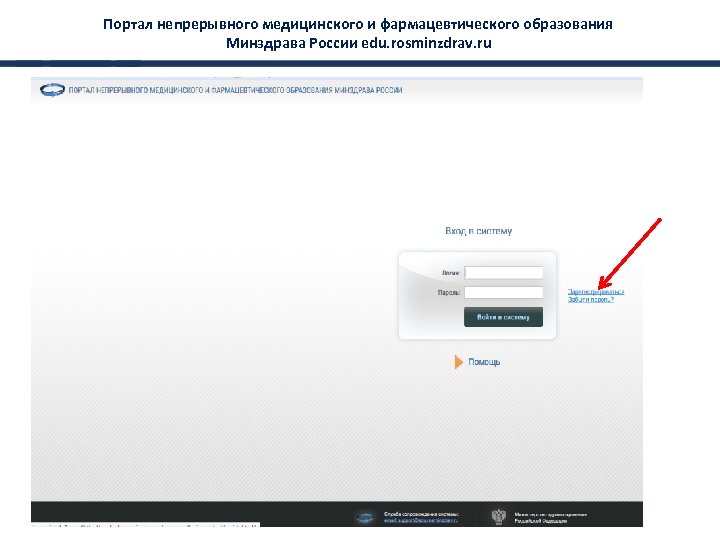Click the Ministry of Health text in footer
Screen dimensions: 720x540
point(550,518)
